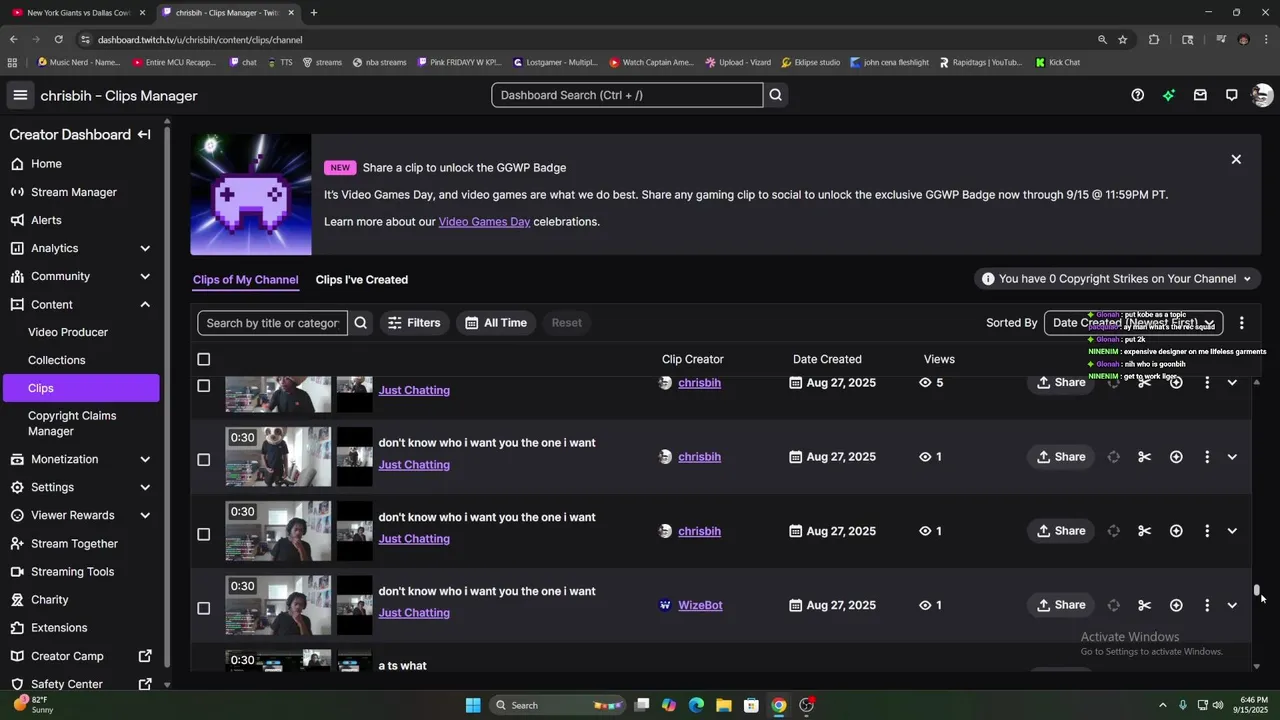Click circled plus icon in WizeBot row

[1176, 605]
